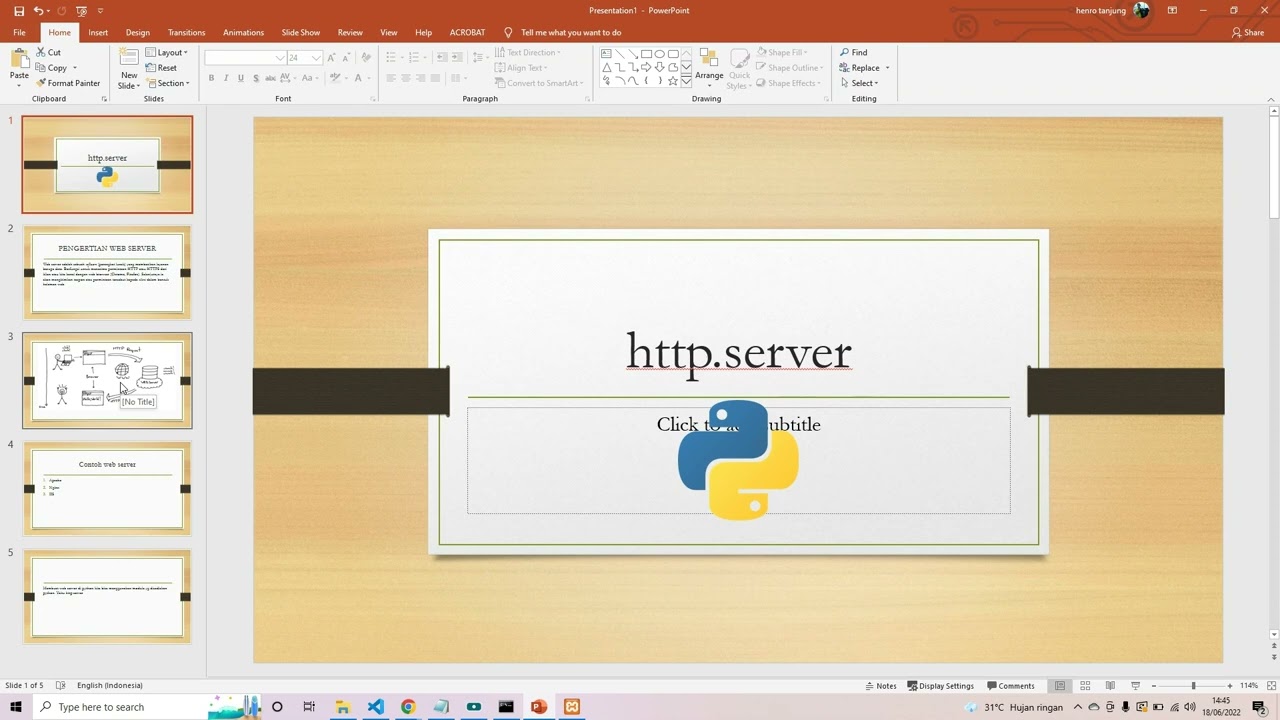Click the spell check icon in status bar
The image size is (1280, 720).
(x=61, y=686)
